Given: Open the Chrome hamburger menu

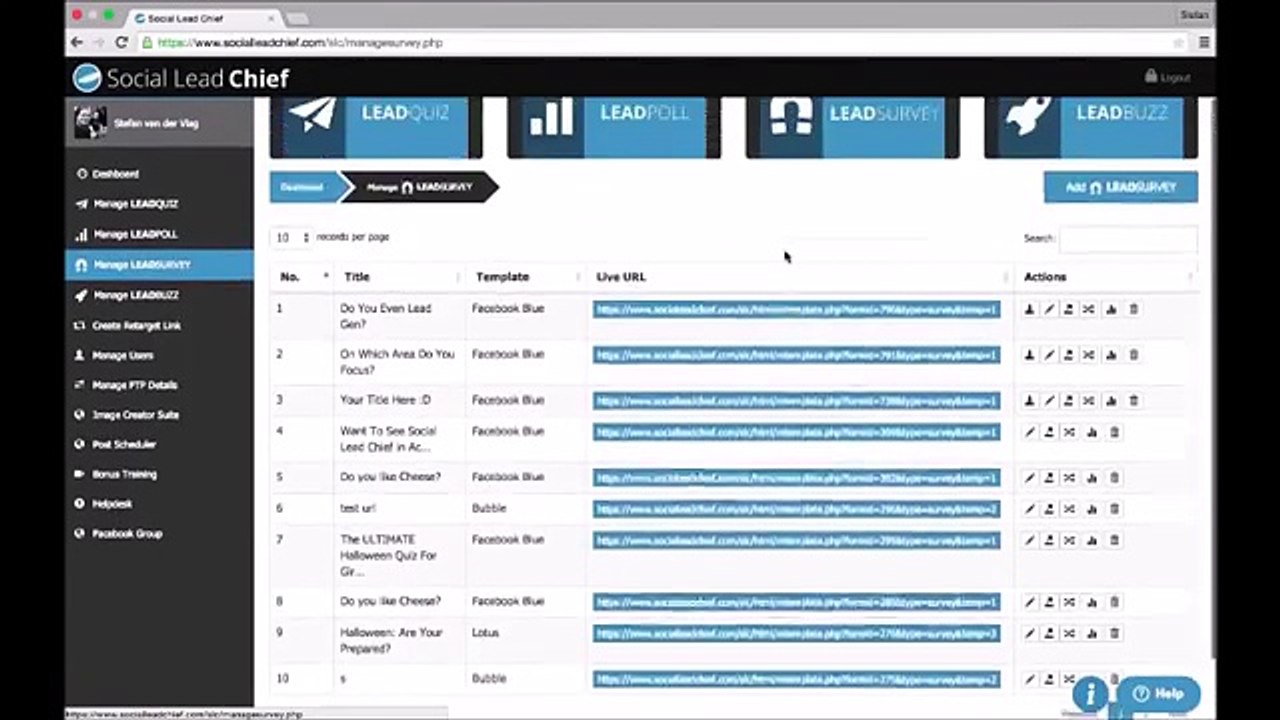Looking at the screenshot, I should coord(1204,43).
